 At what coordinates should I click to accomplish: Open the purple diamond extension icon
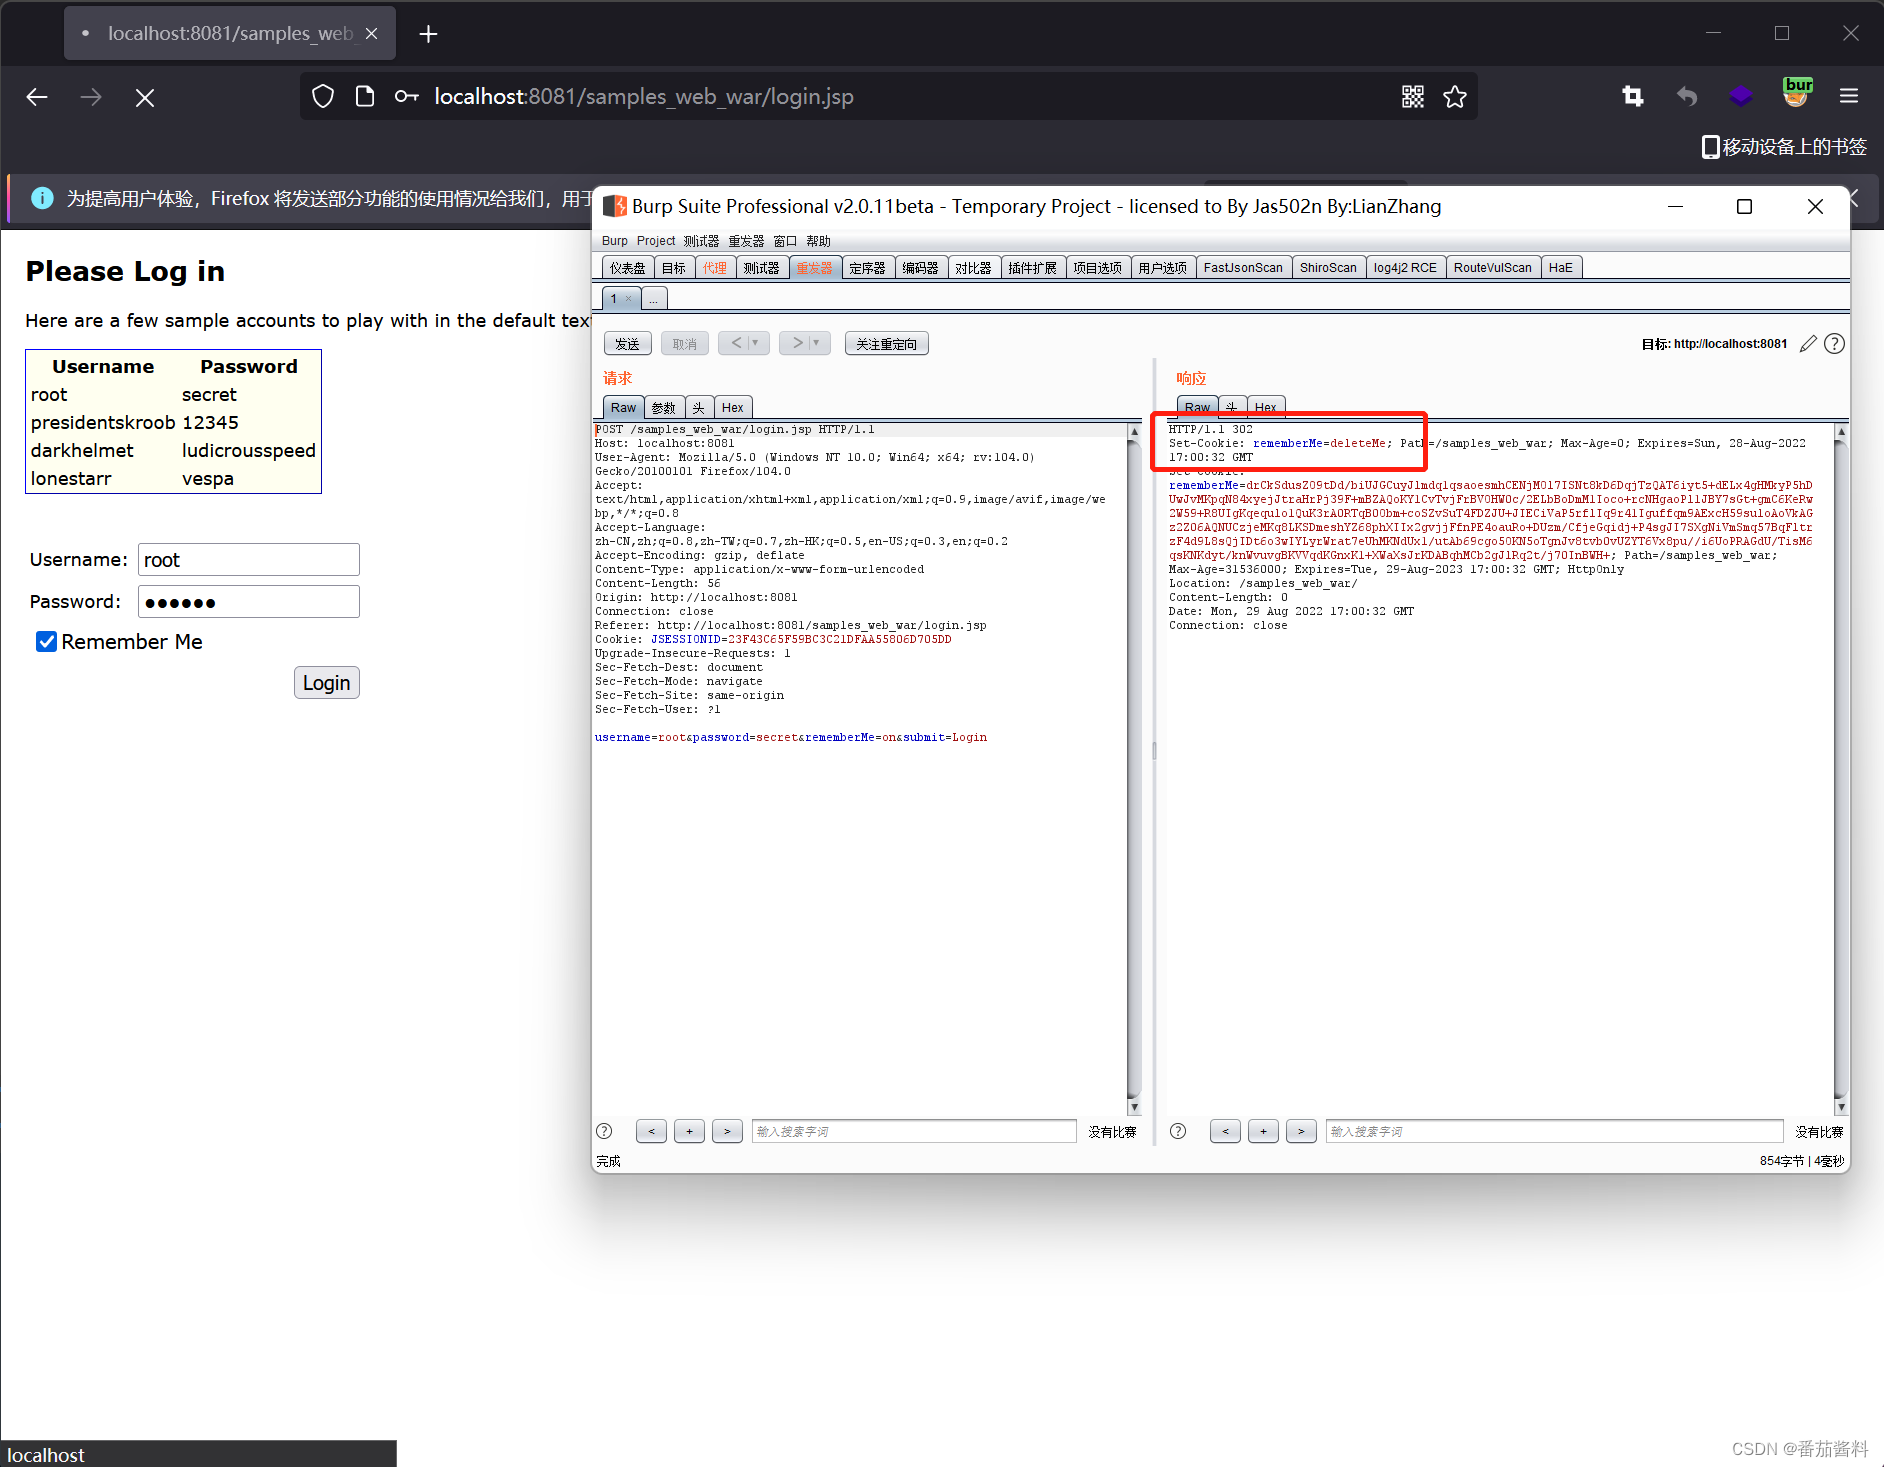point(1741,96)
